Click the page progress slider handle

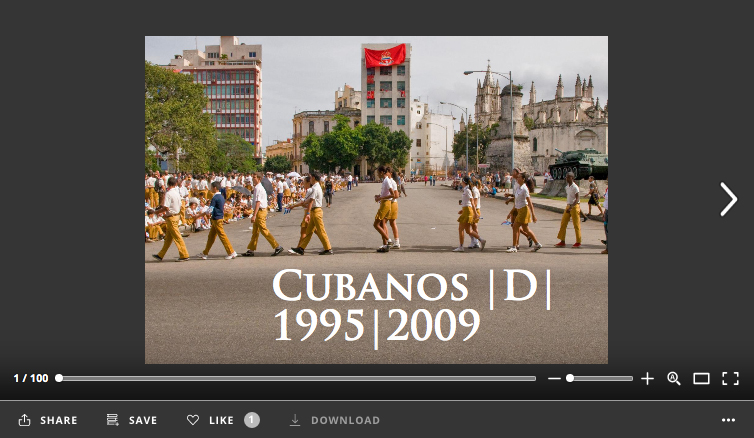coord(59,378)
